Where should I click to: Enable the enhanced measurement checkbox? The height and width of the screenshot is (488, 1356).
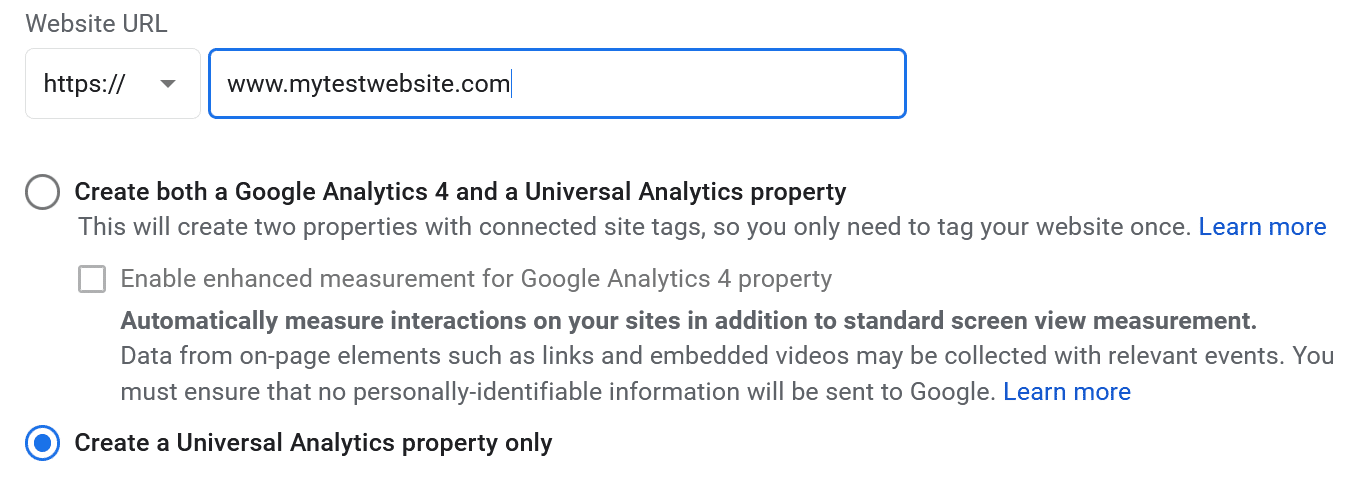(92, 279)
